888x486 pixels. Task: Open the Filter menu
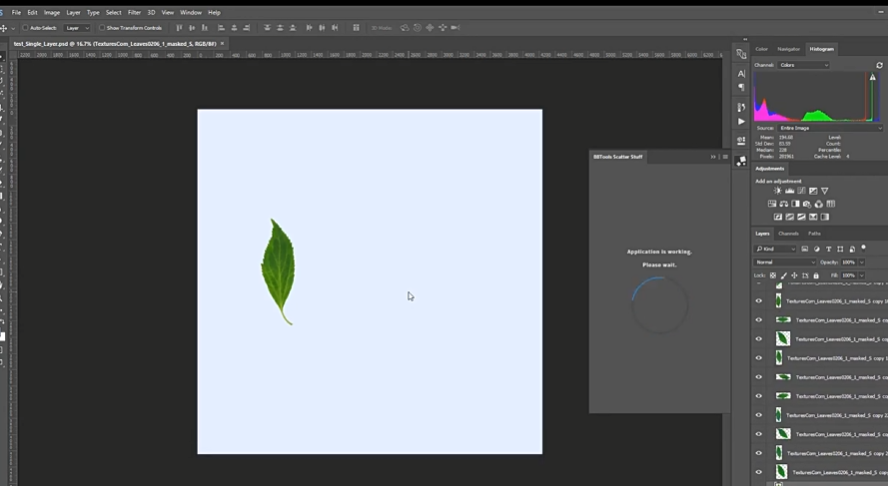[x=134, y=12]
